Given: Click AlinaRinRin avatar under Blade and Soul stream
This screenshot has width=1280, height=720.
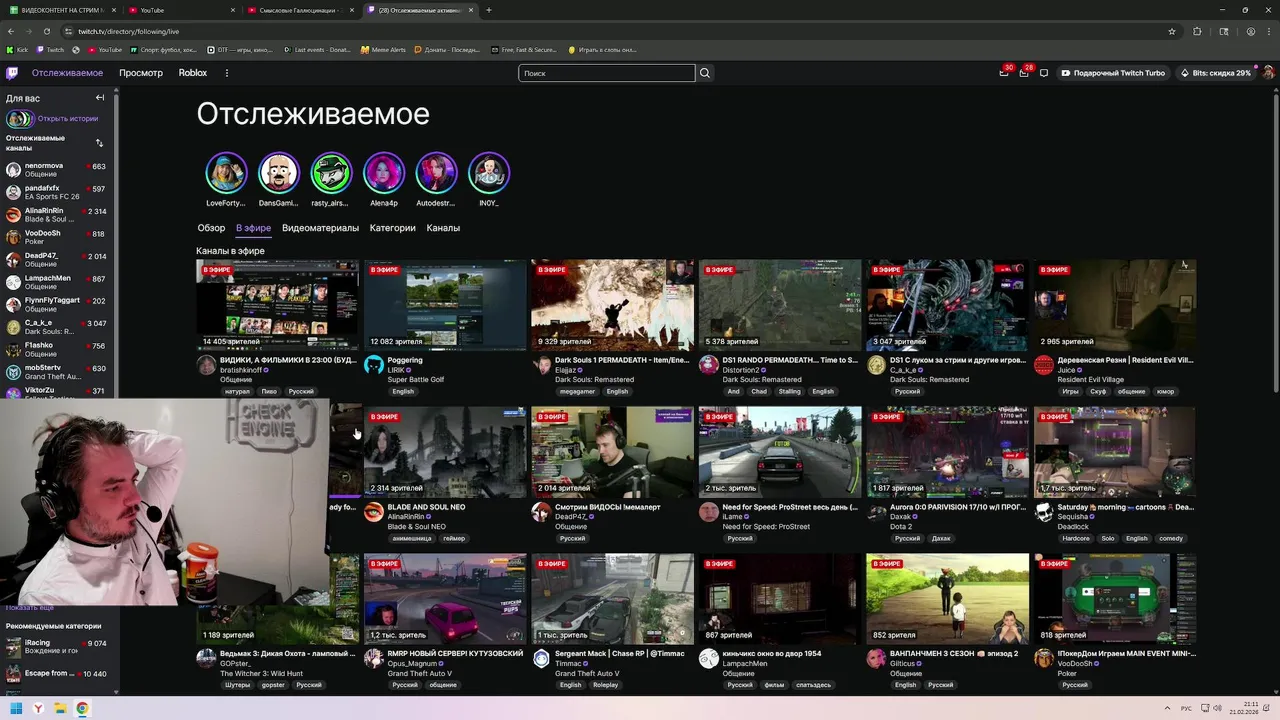Looking at the screenshot, I should [374, 512].
